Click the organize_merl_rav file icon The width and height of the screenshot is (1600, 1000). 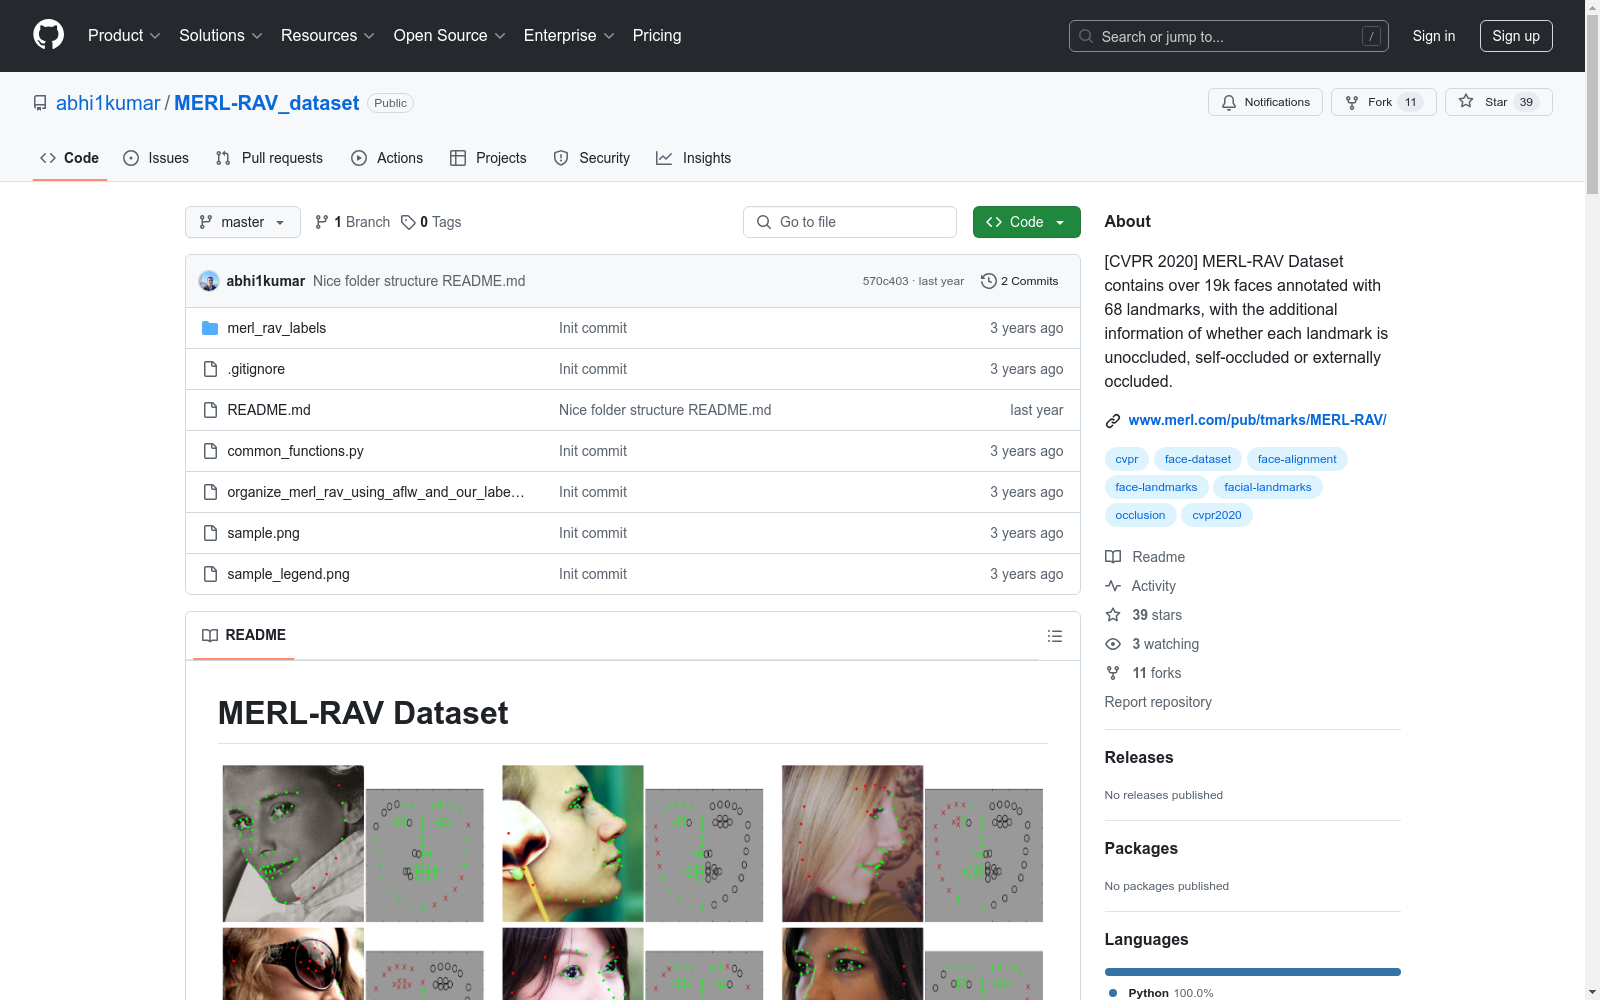(x=210, y=492)
